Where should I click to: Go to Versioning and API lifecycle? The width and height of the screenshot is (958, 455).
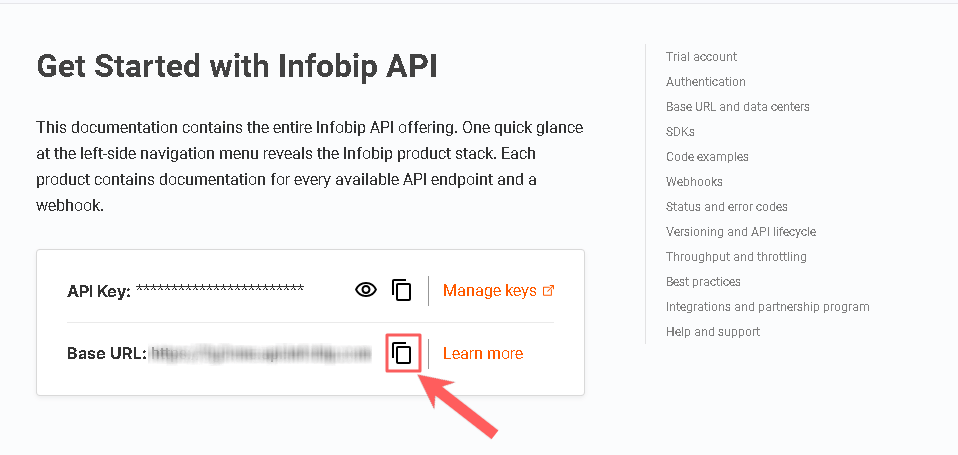click(740, 232)
